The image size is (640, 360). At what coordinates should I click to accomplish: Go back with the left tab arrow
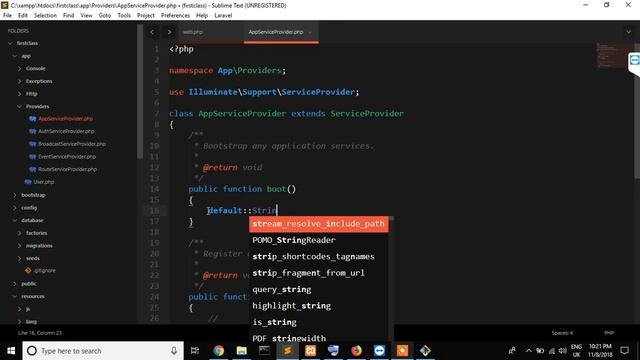tap(152, 32)
